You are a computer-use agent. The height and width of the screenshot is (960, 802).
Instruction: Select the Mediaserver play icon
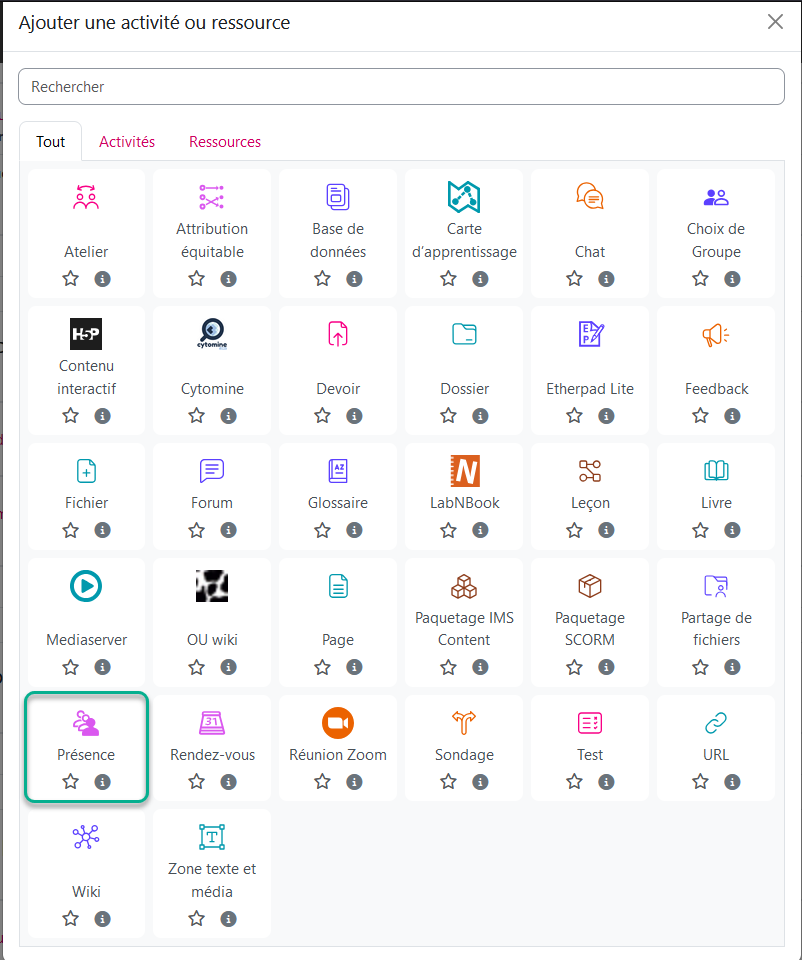point(86,586)
